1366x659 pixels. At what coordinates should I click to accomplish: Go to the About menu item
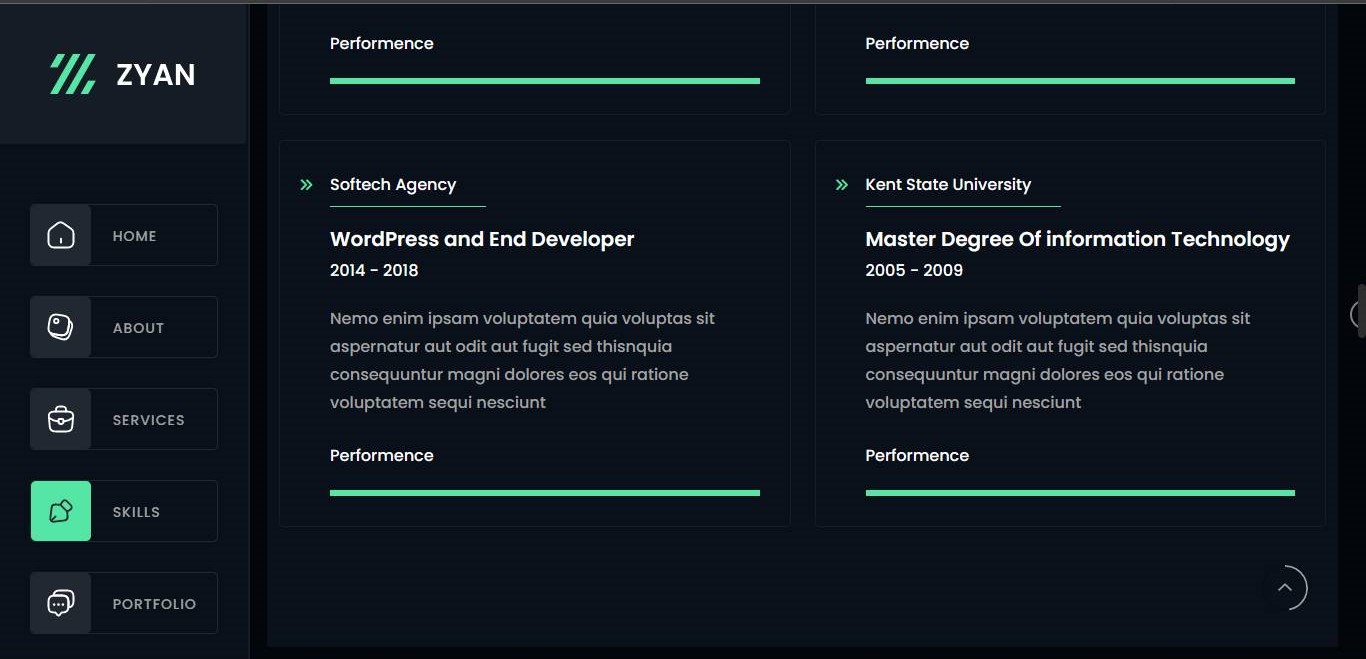[138, 328]
